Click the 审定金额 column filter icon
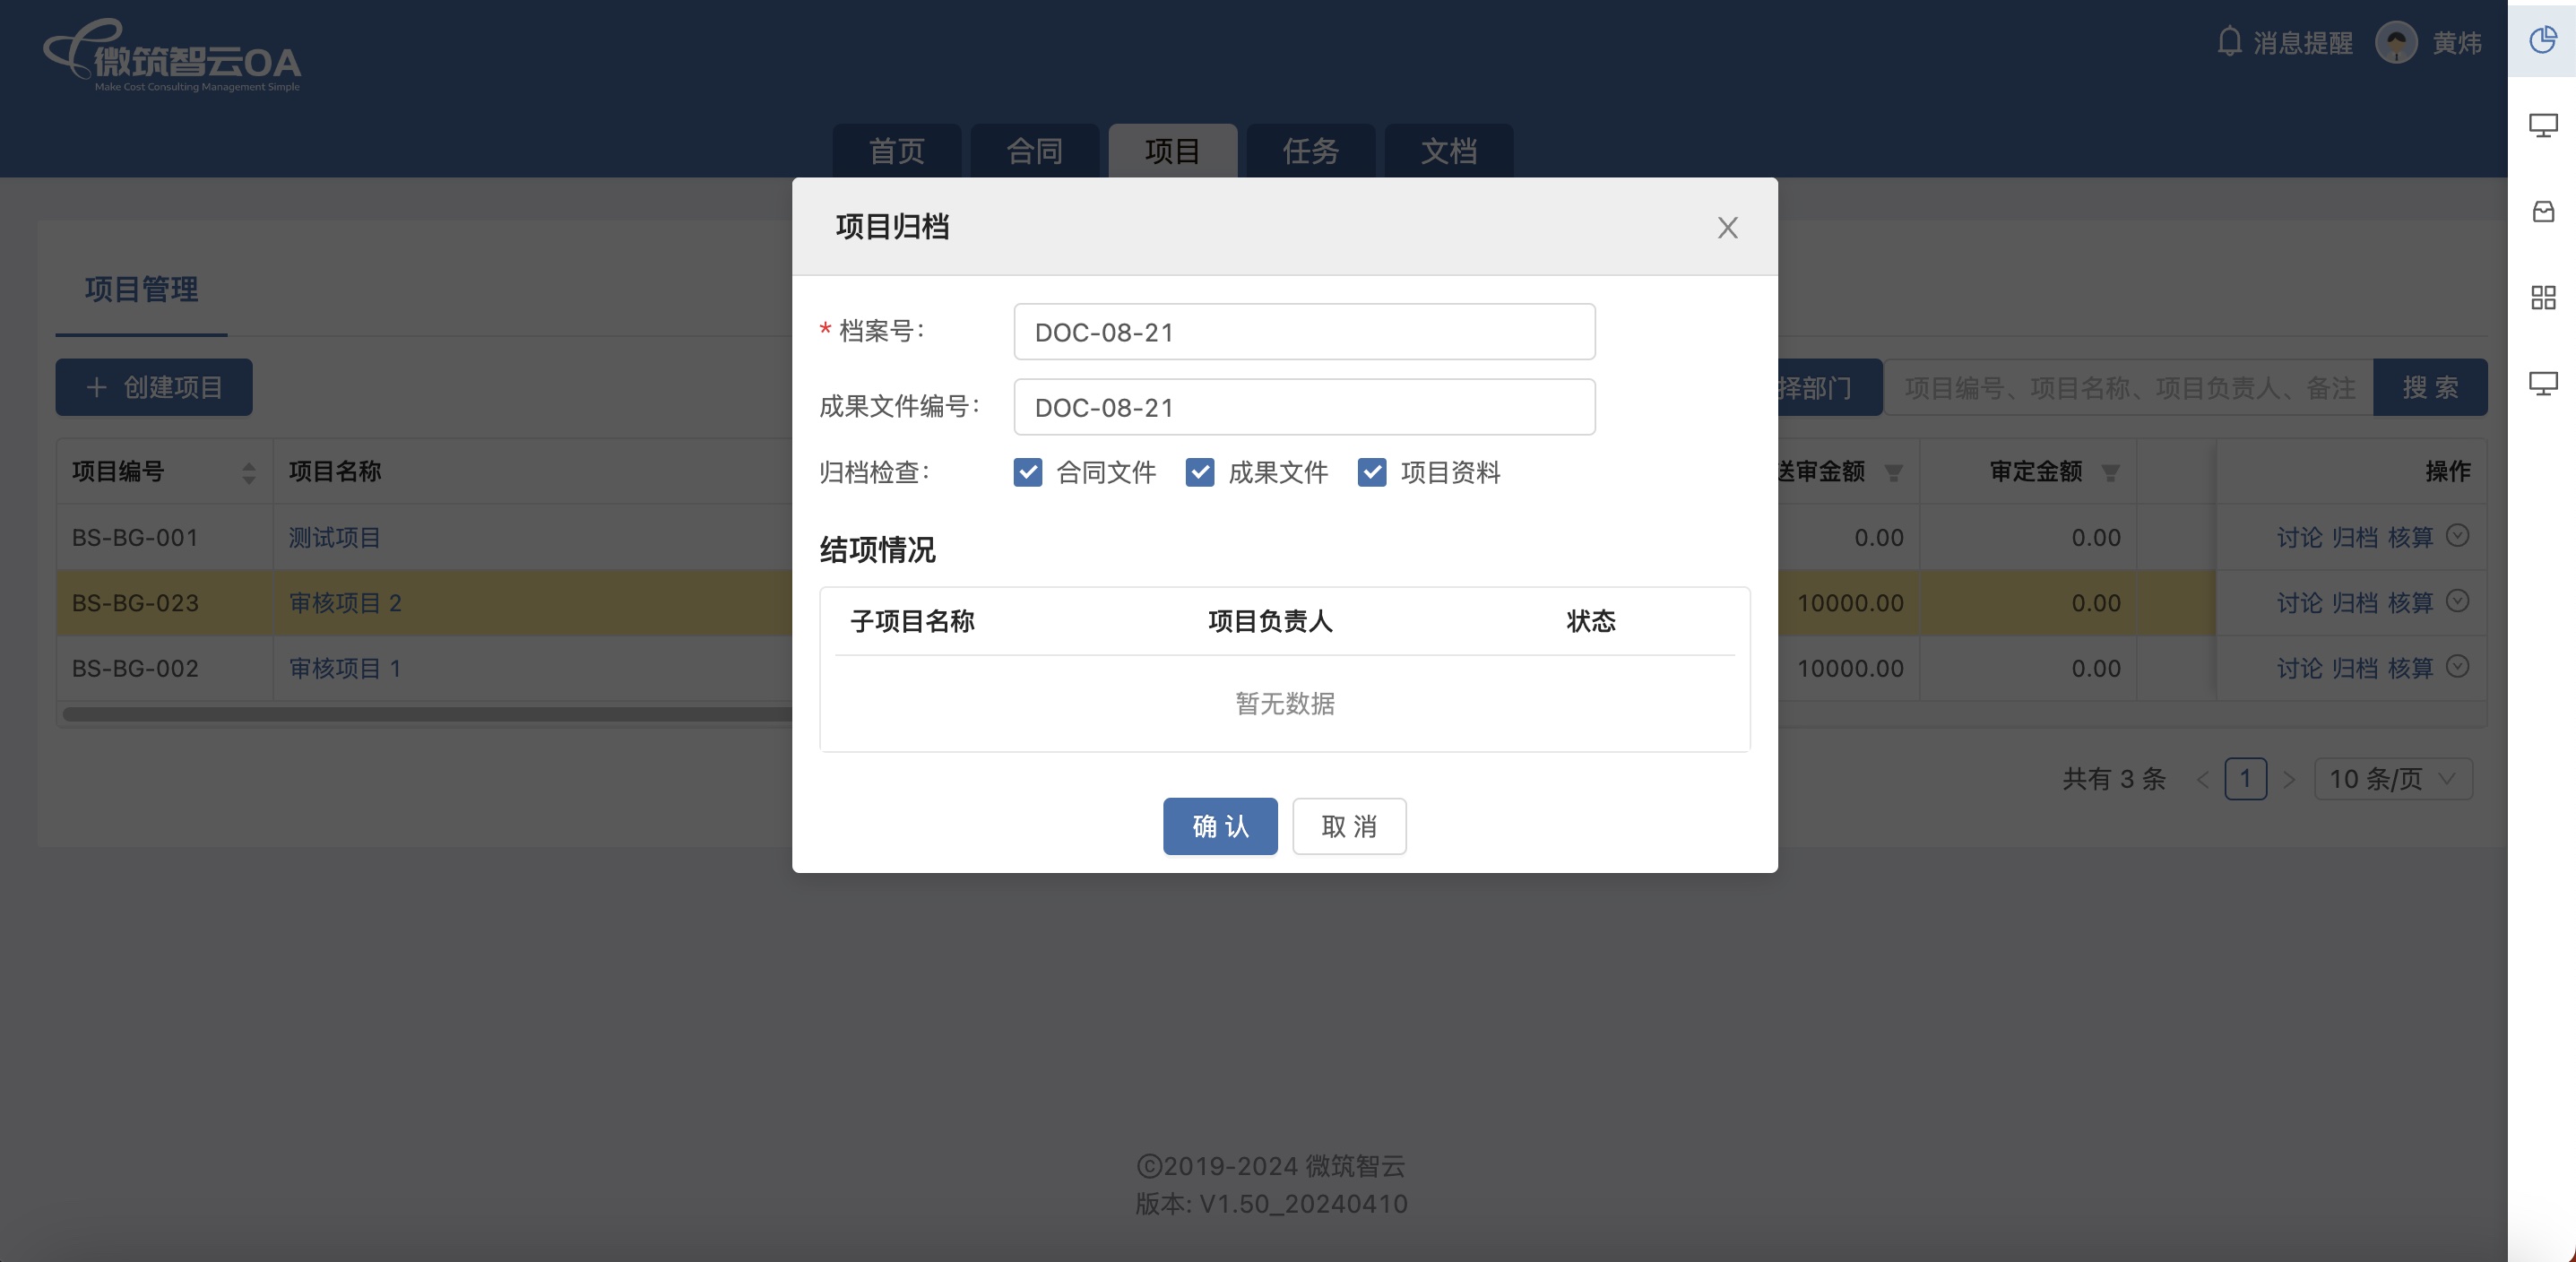The image size is (2576, 1262). [2111, 473]
